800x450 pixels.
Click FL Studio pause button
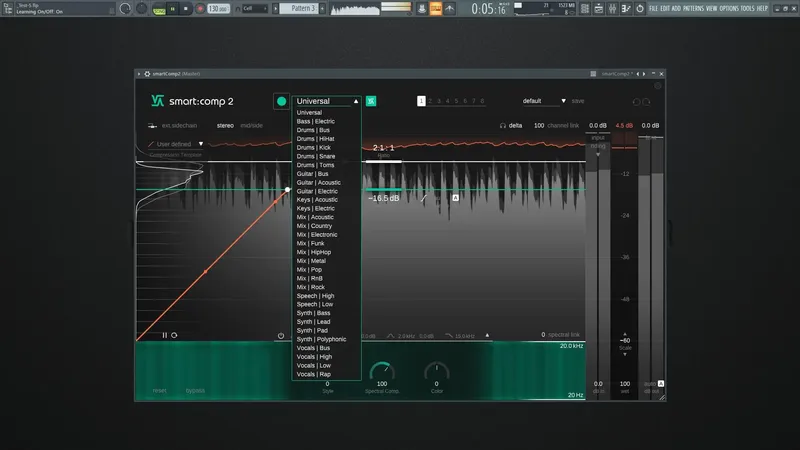173,9
